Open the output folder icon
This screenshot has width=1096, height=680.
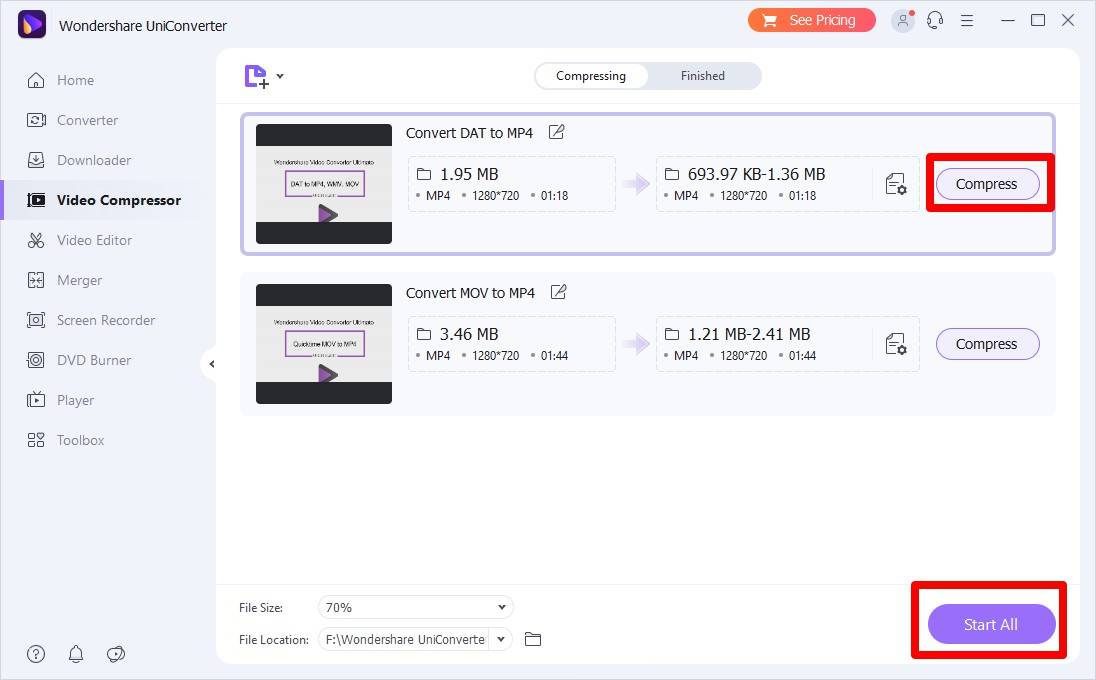point(533,639)
